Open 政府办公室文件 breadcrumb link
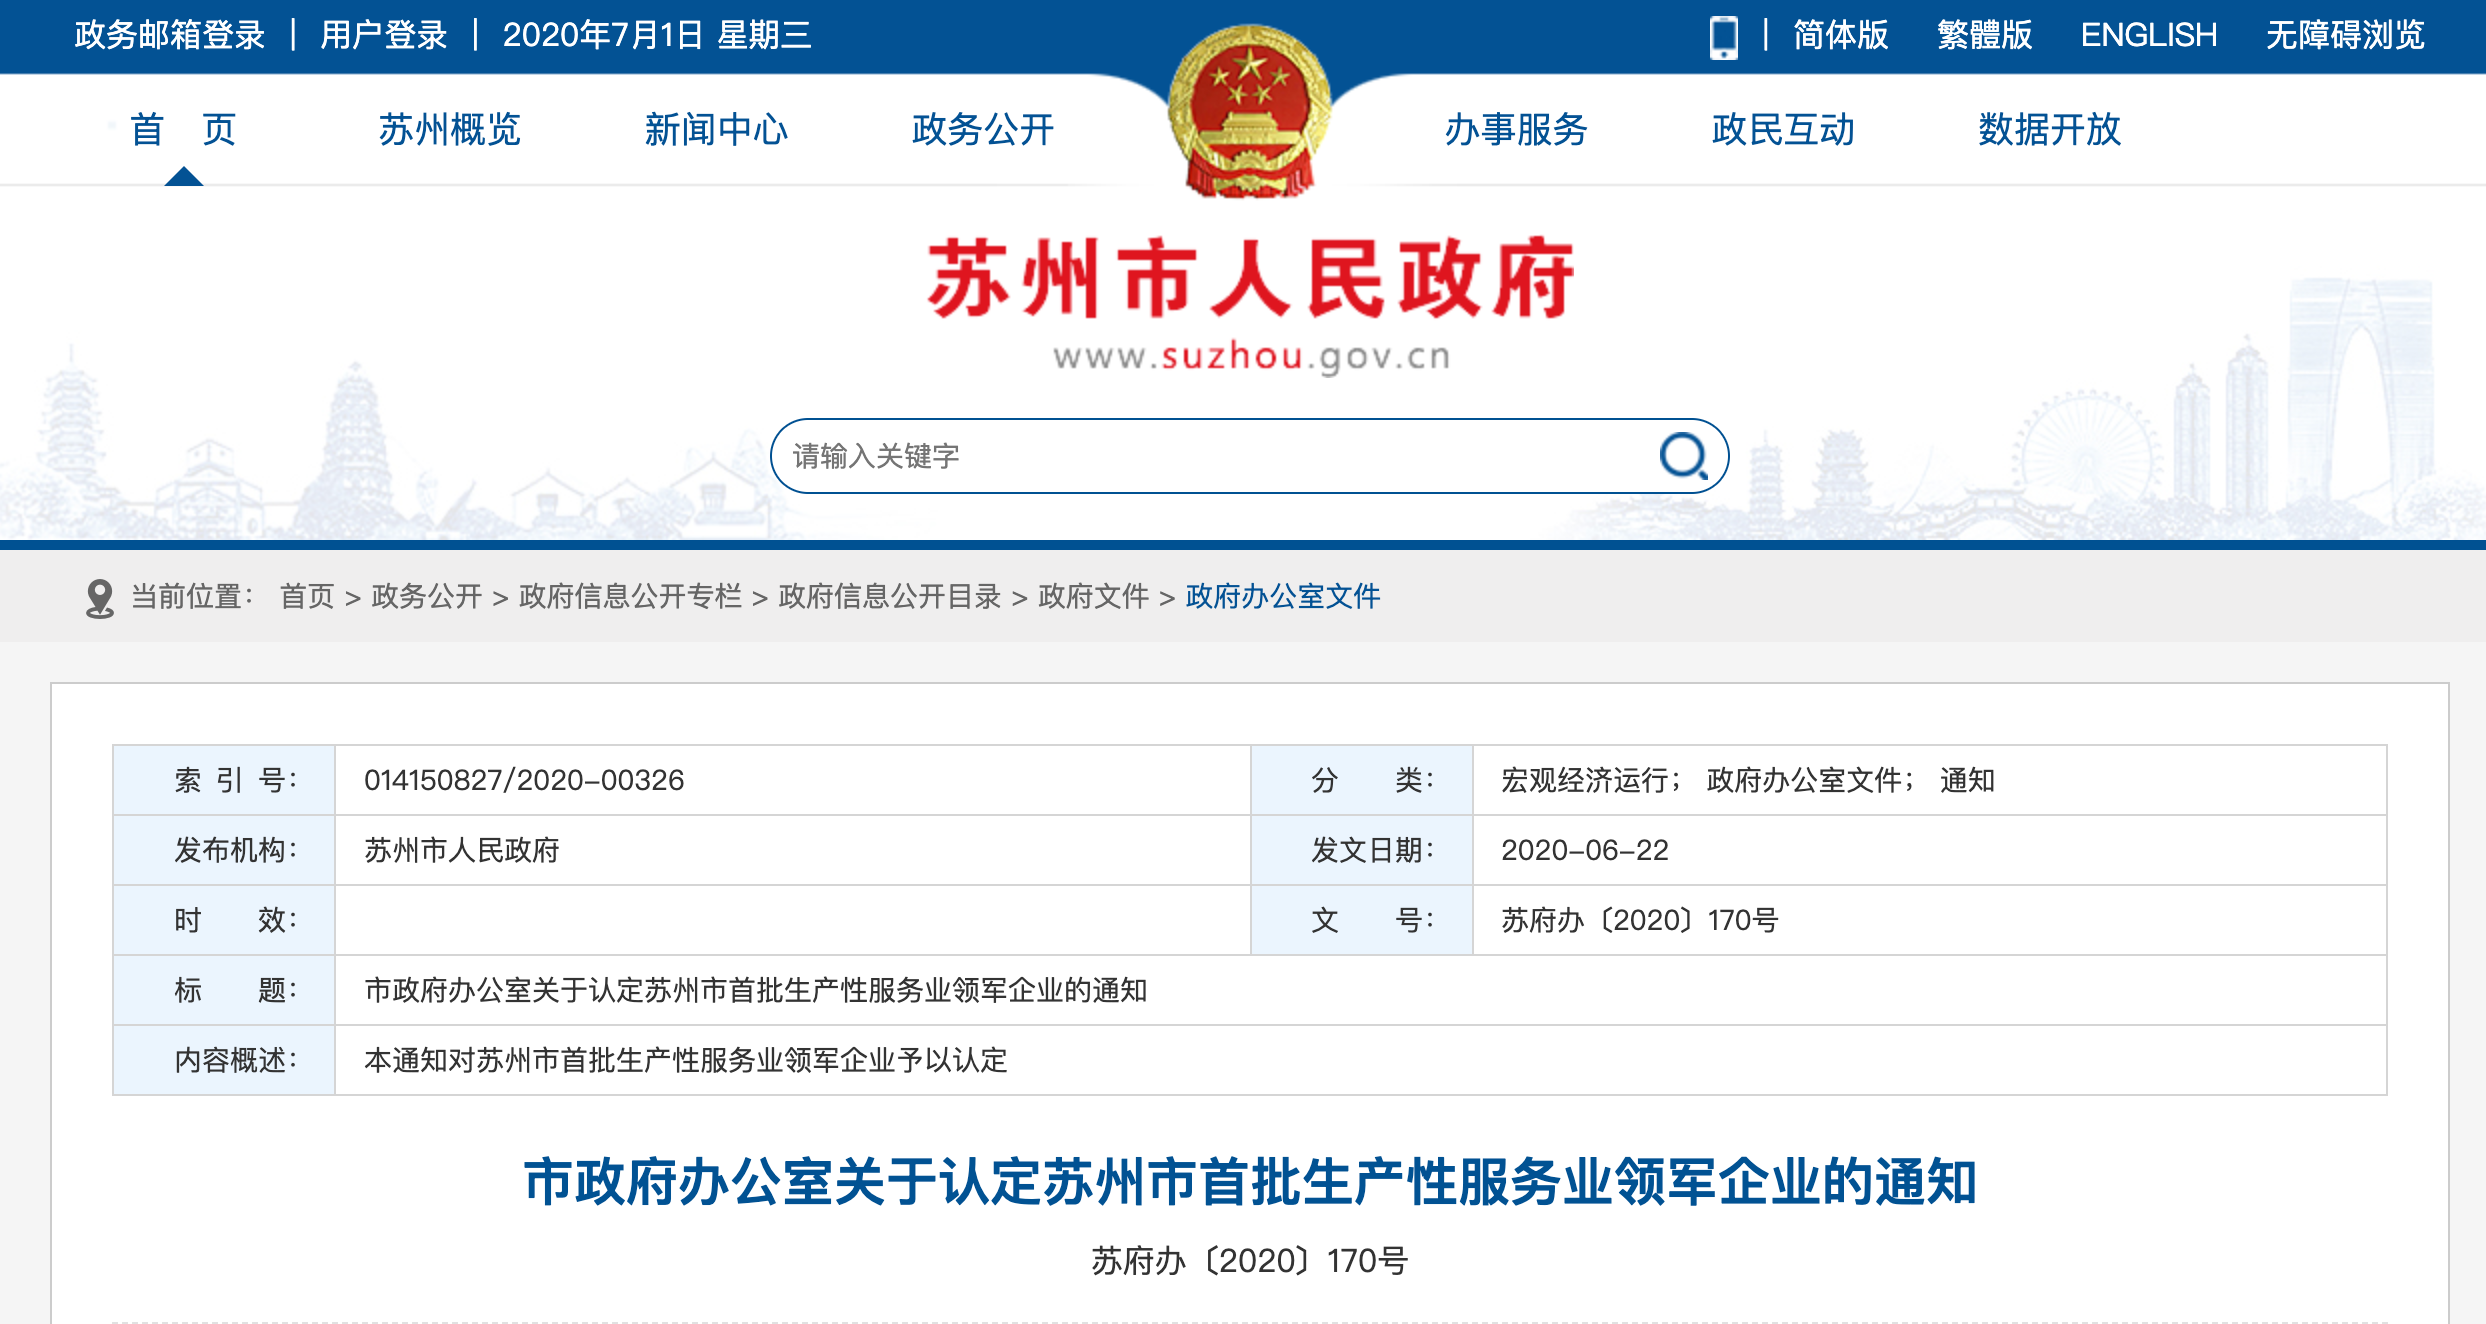The height and width of the screenshot is (1324, 2486). point(1283,597)
